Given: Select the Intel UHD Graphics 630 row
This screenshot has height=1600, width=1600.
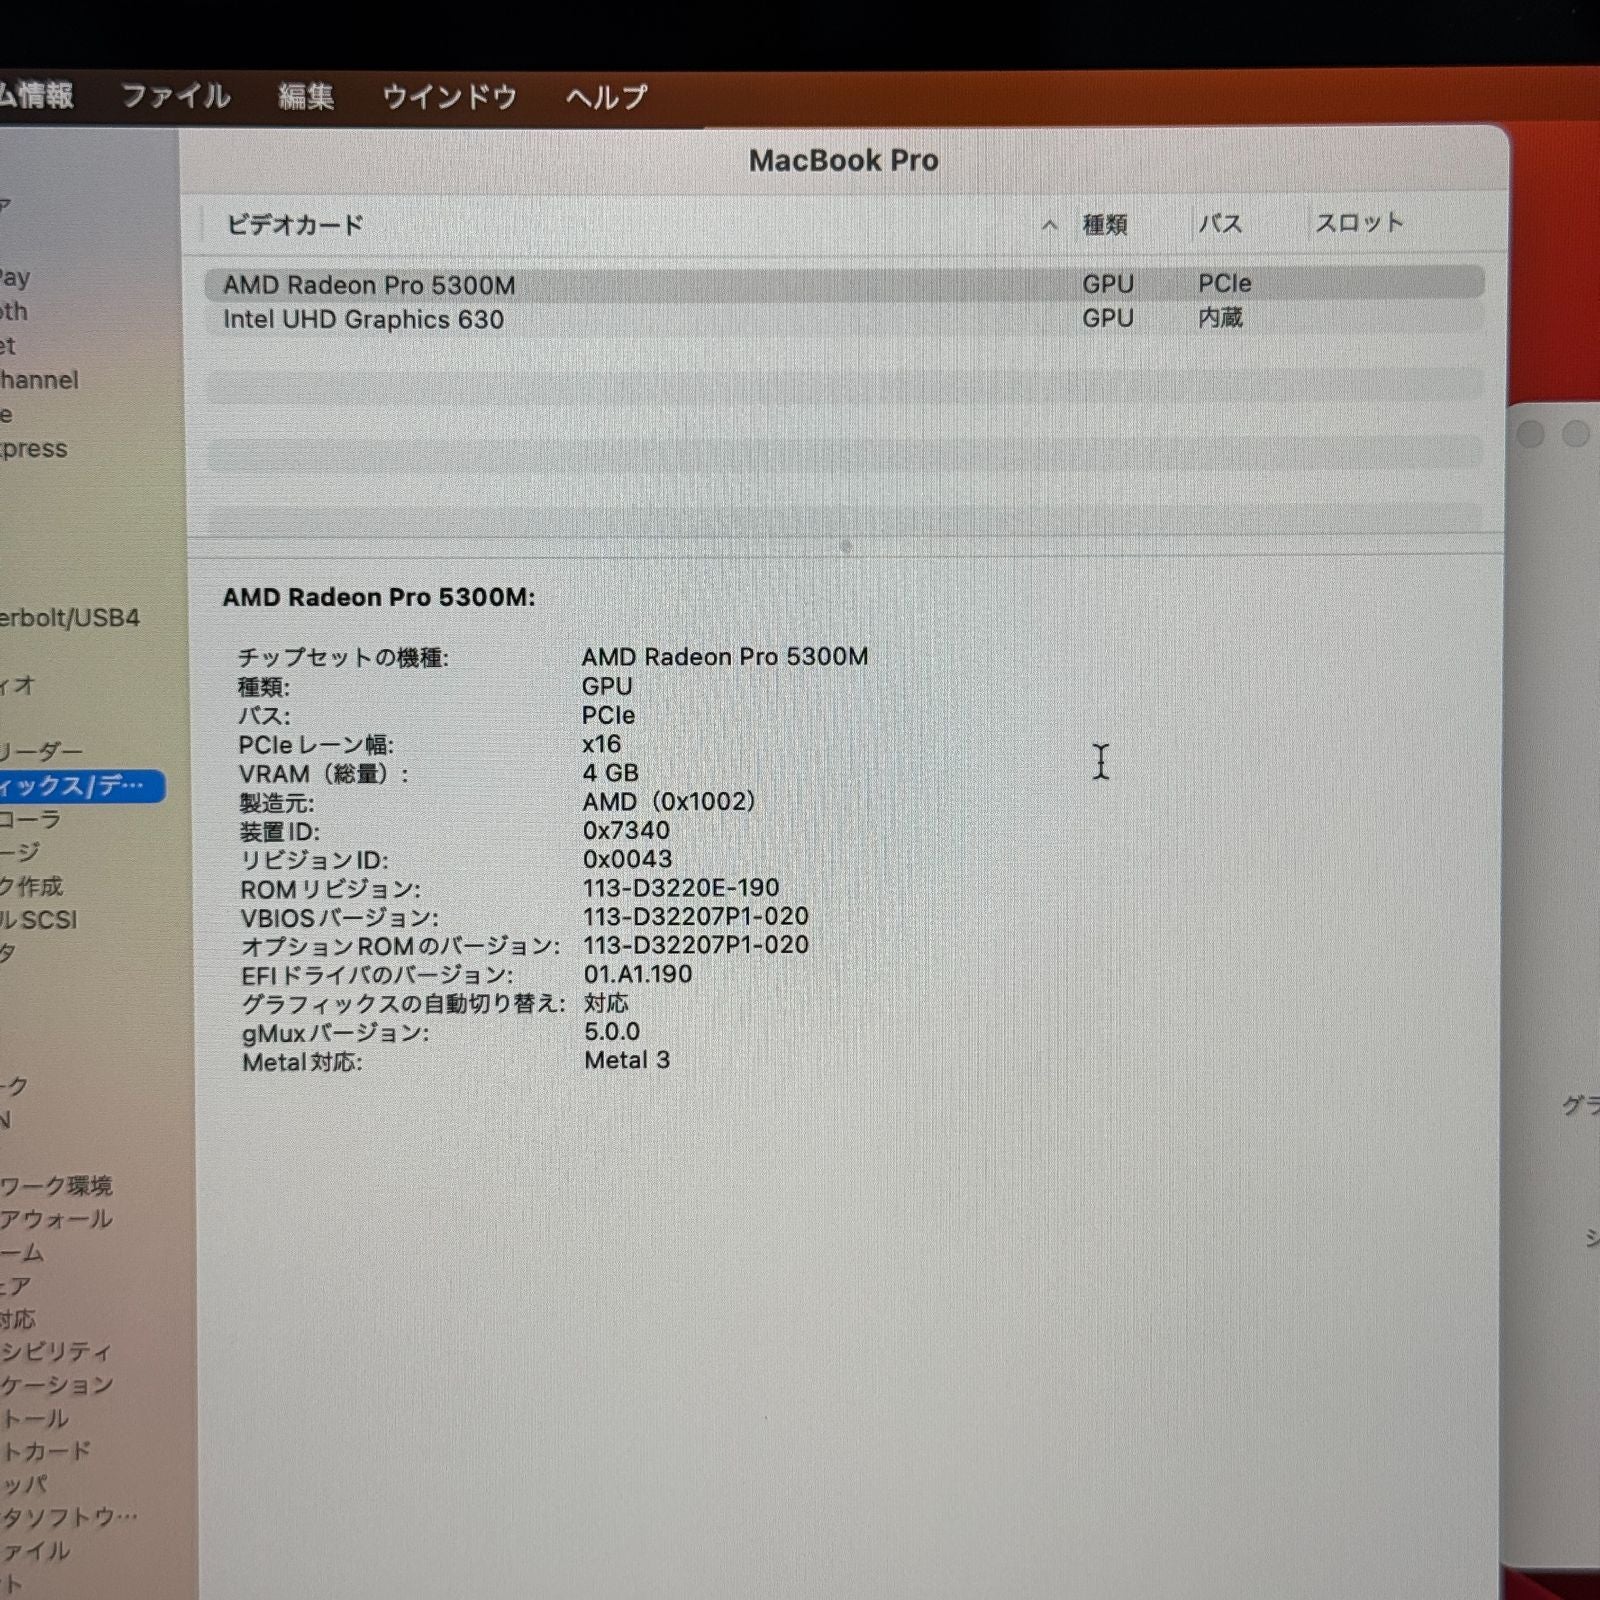Looking at the screenshot, I should click(x=844, y=319).
